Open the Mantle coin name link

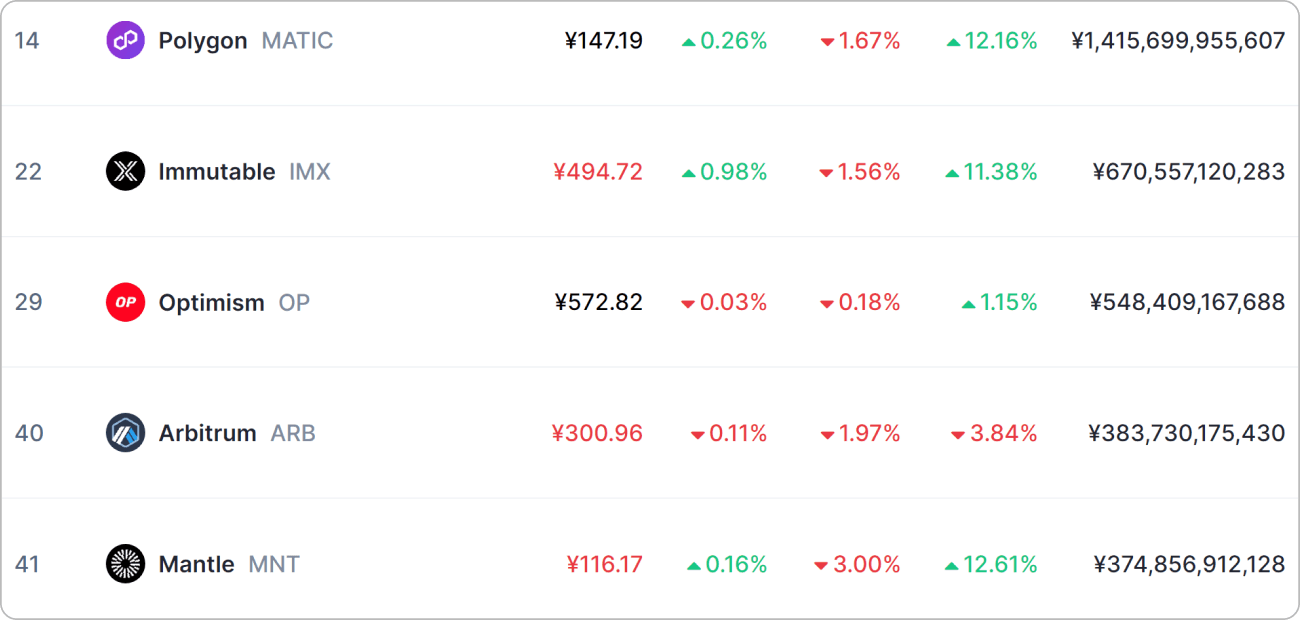[196, 564]
